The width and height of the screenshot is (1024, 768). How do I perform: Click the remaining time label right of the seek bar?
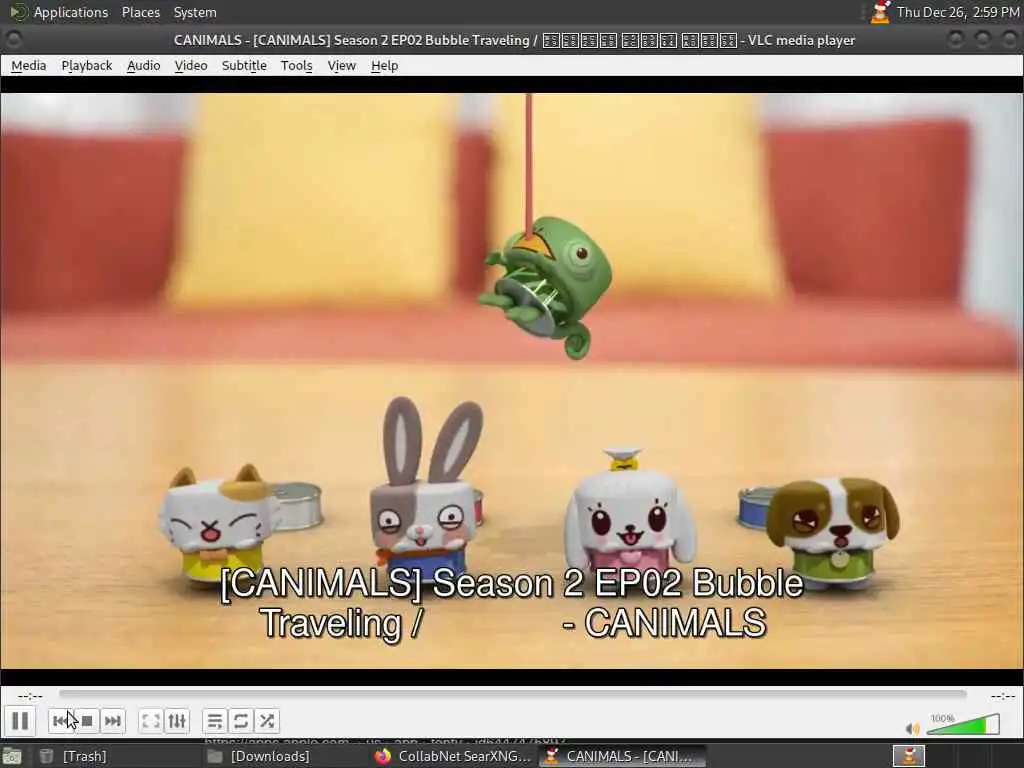[1003, 696]
